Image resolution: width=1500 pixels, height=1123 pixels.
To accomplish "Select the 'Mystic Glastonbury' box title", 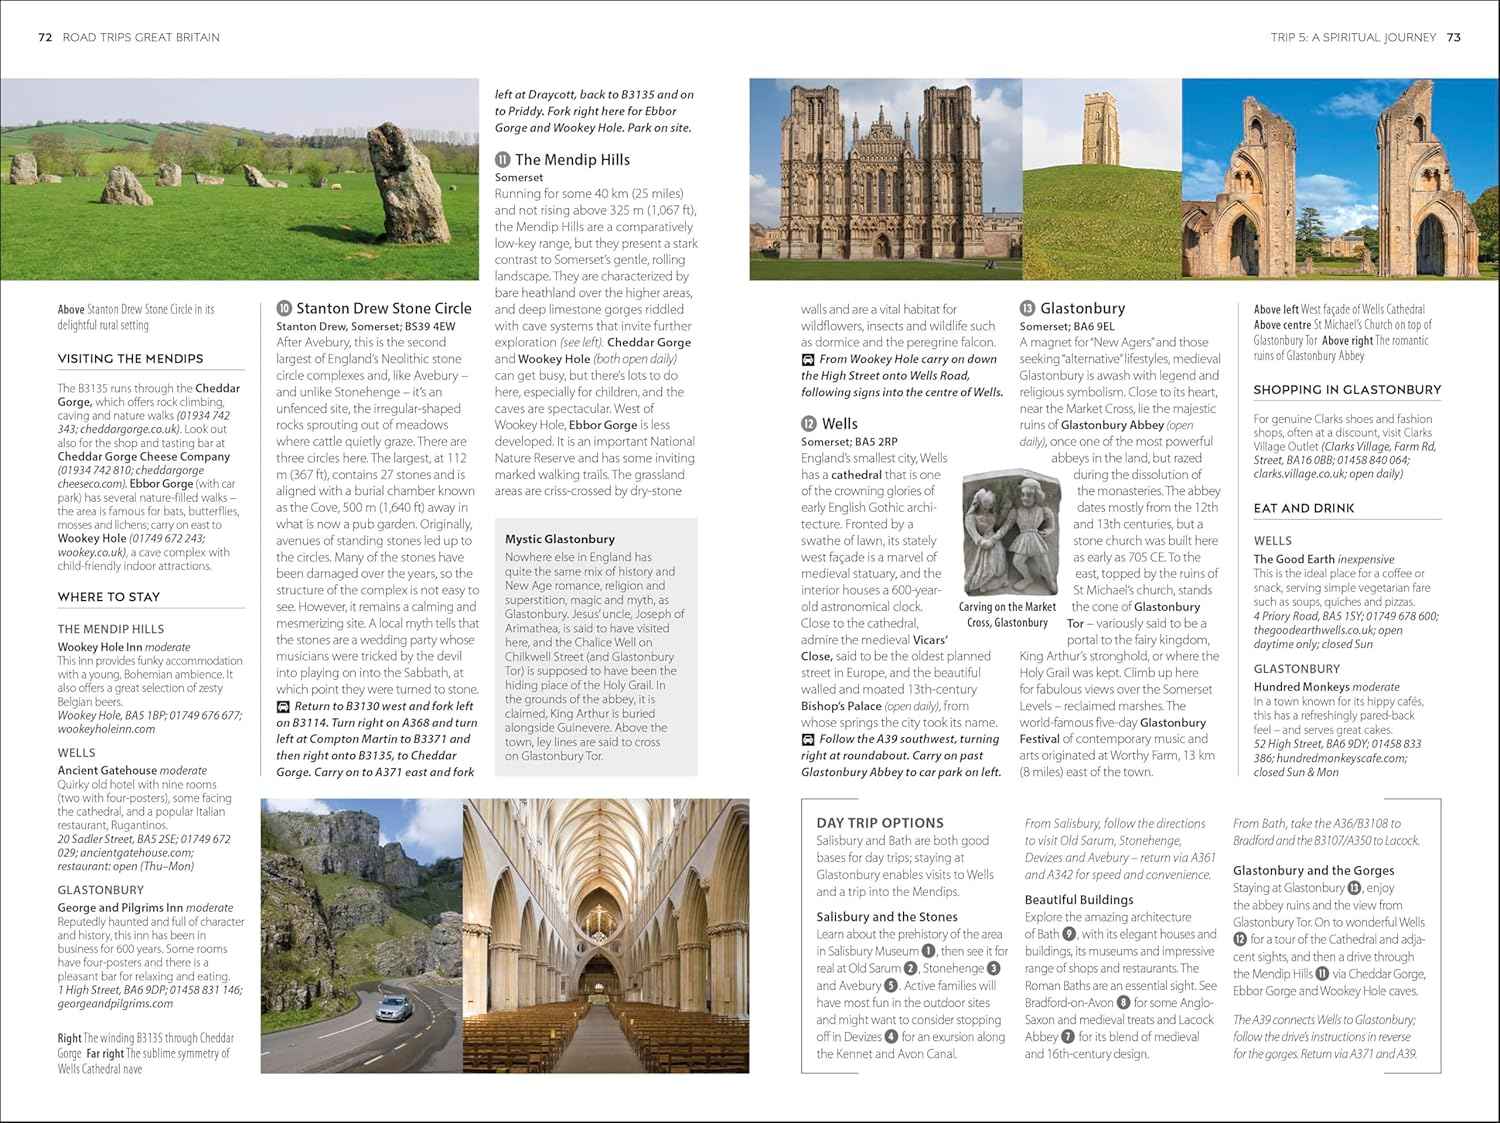I will tap(560, 539).
